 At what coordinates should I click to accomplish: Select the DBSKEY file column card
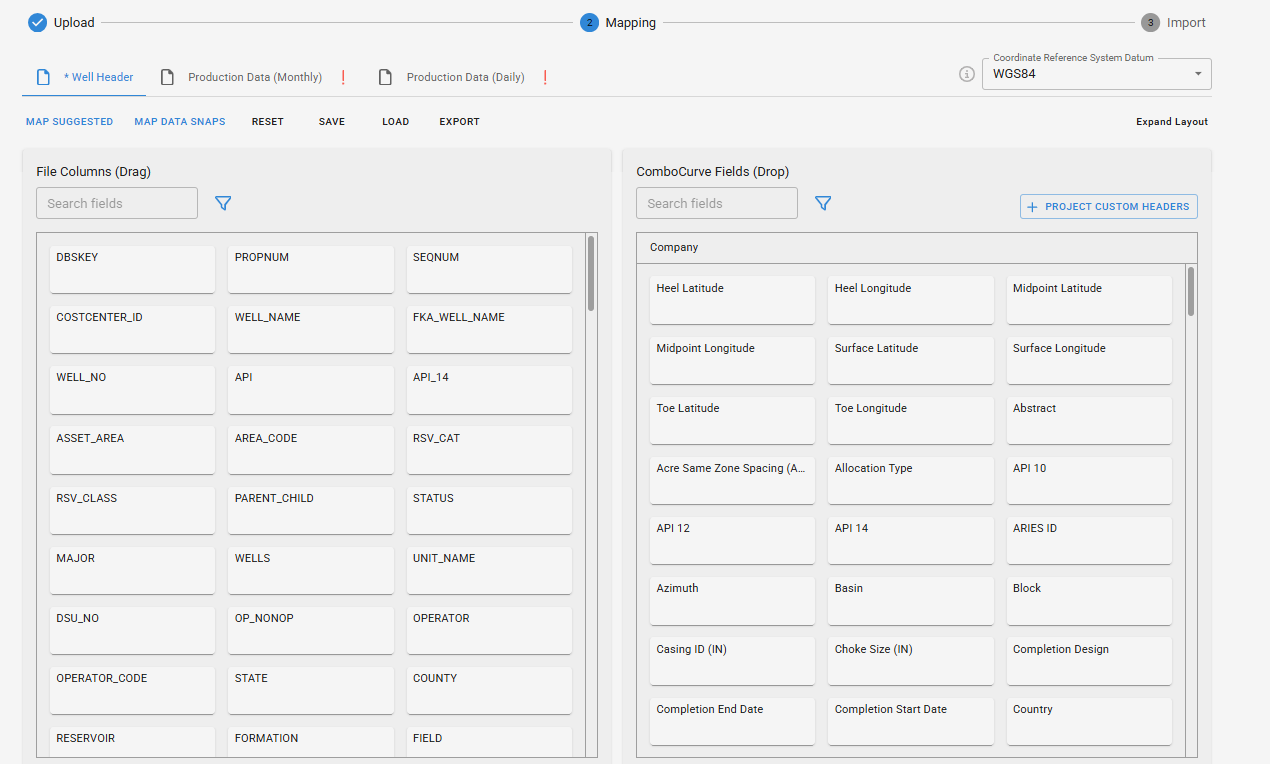tap(132, 270)
